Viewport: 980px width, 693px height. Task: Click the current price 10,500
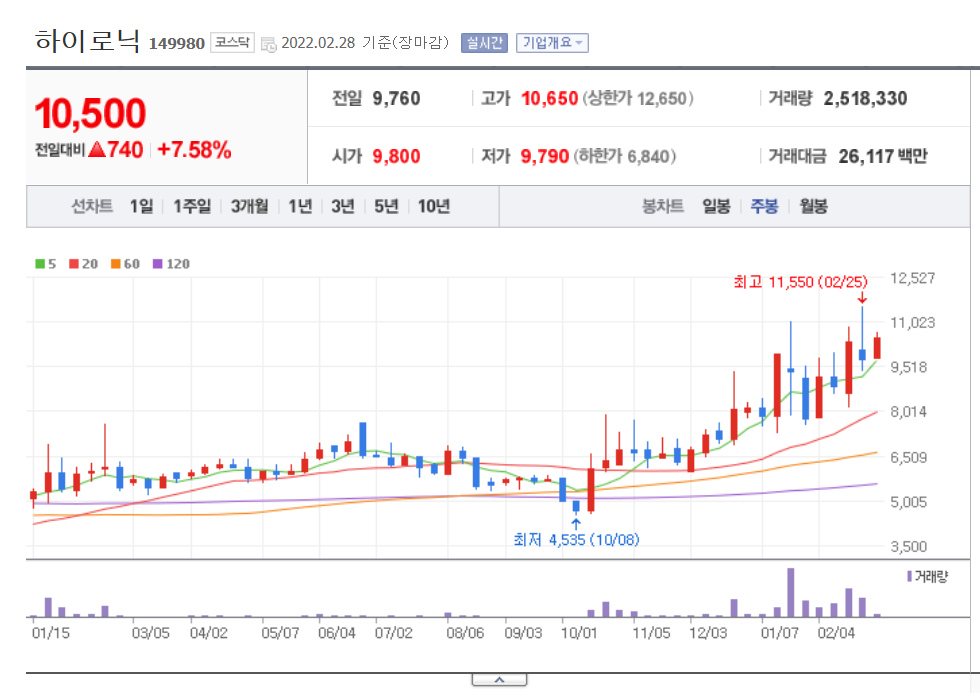tap(90, 113)
